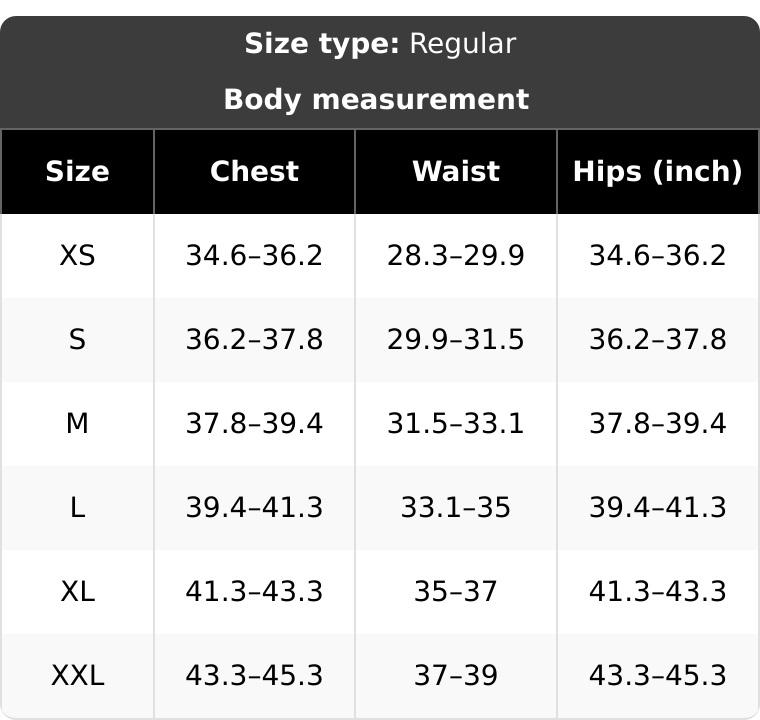This screenshot has width=760, height=720.
Task: Click the Body measurement title
Action: 376,100
